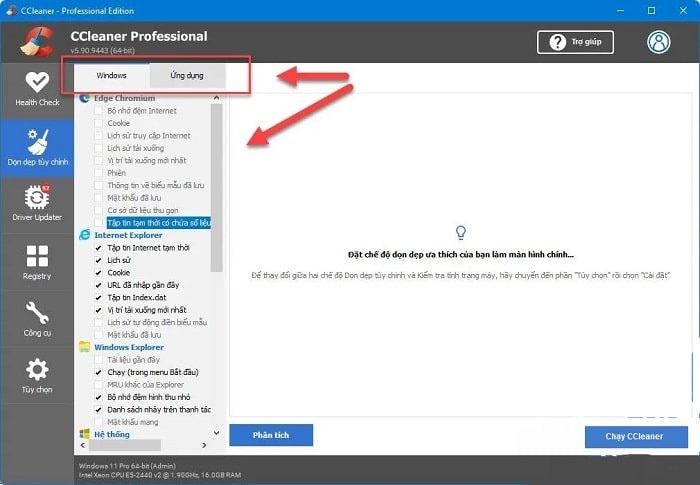Click the Phân tích analyze button
Screen dimensions: 700x485
click(x=271, y=435)
